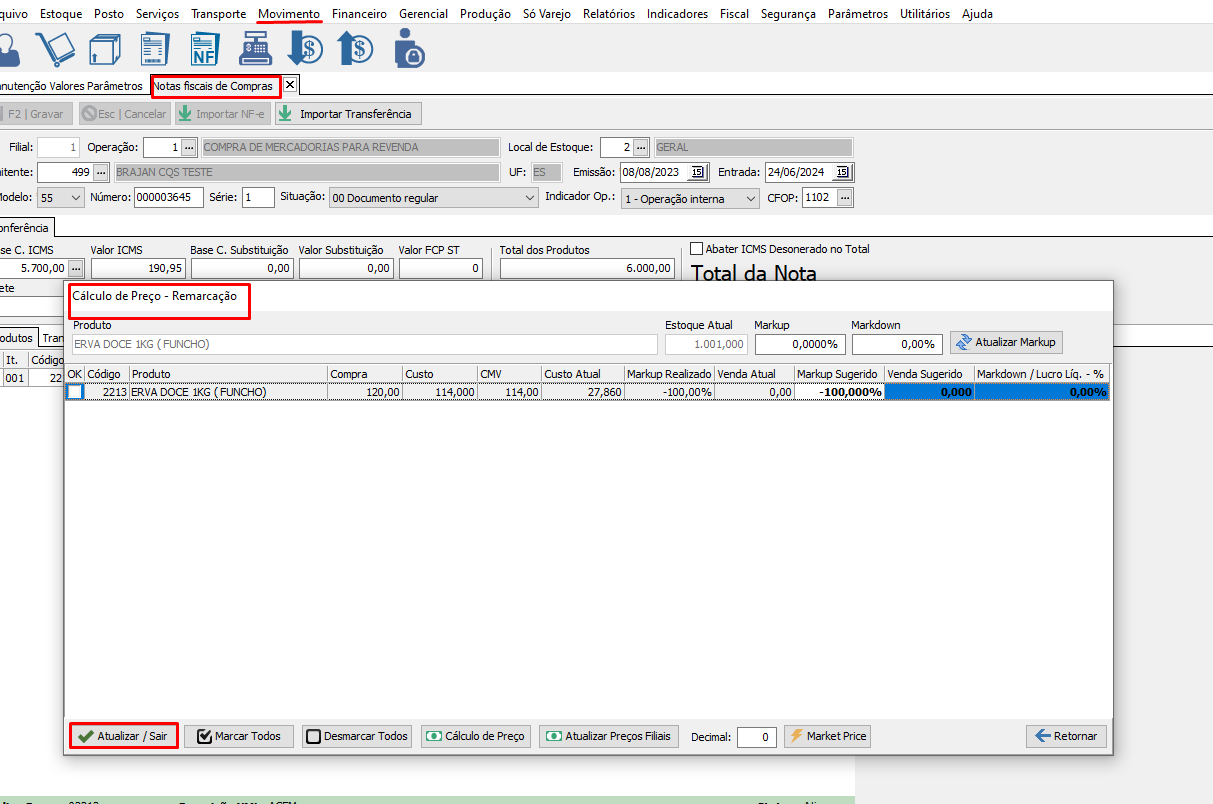Click the Market Price button
The width and height of the screenshot is (1213, 804).
point(827,736)
